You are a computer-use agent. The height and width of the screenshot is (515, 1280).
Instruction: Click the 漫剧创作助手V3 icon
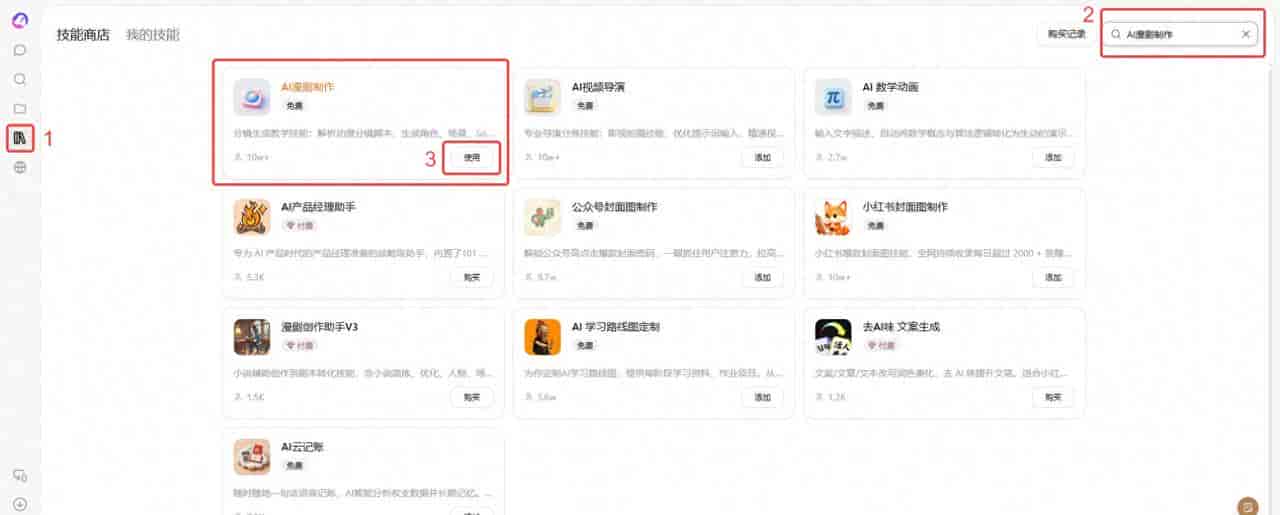252,337
